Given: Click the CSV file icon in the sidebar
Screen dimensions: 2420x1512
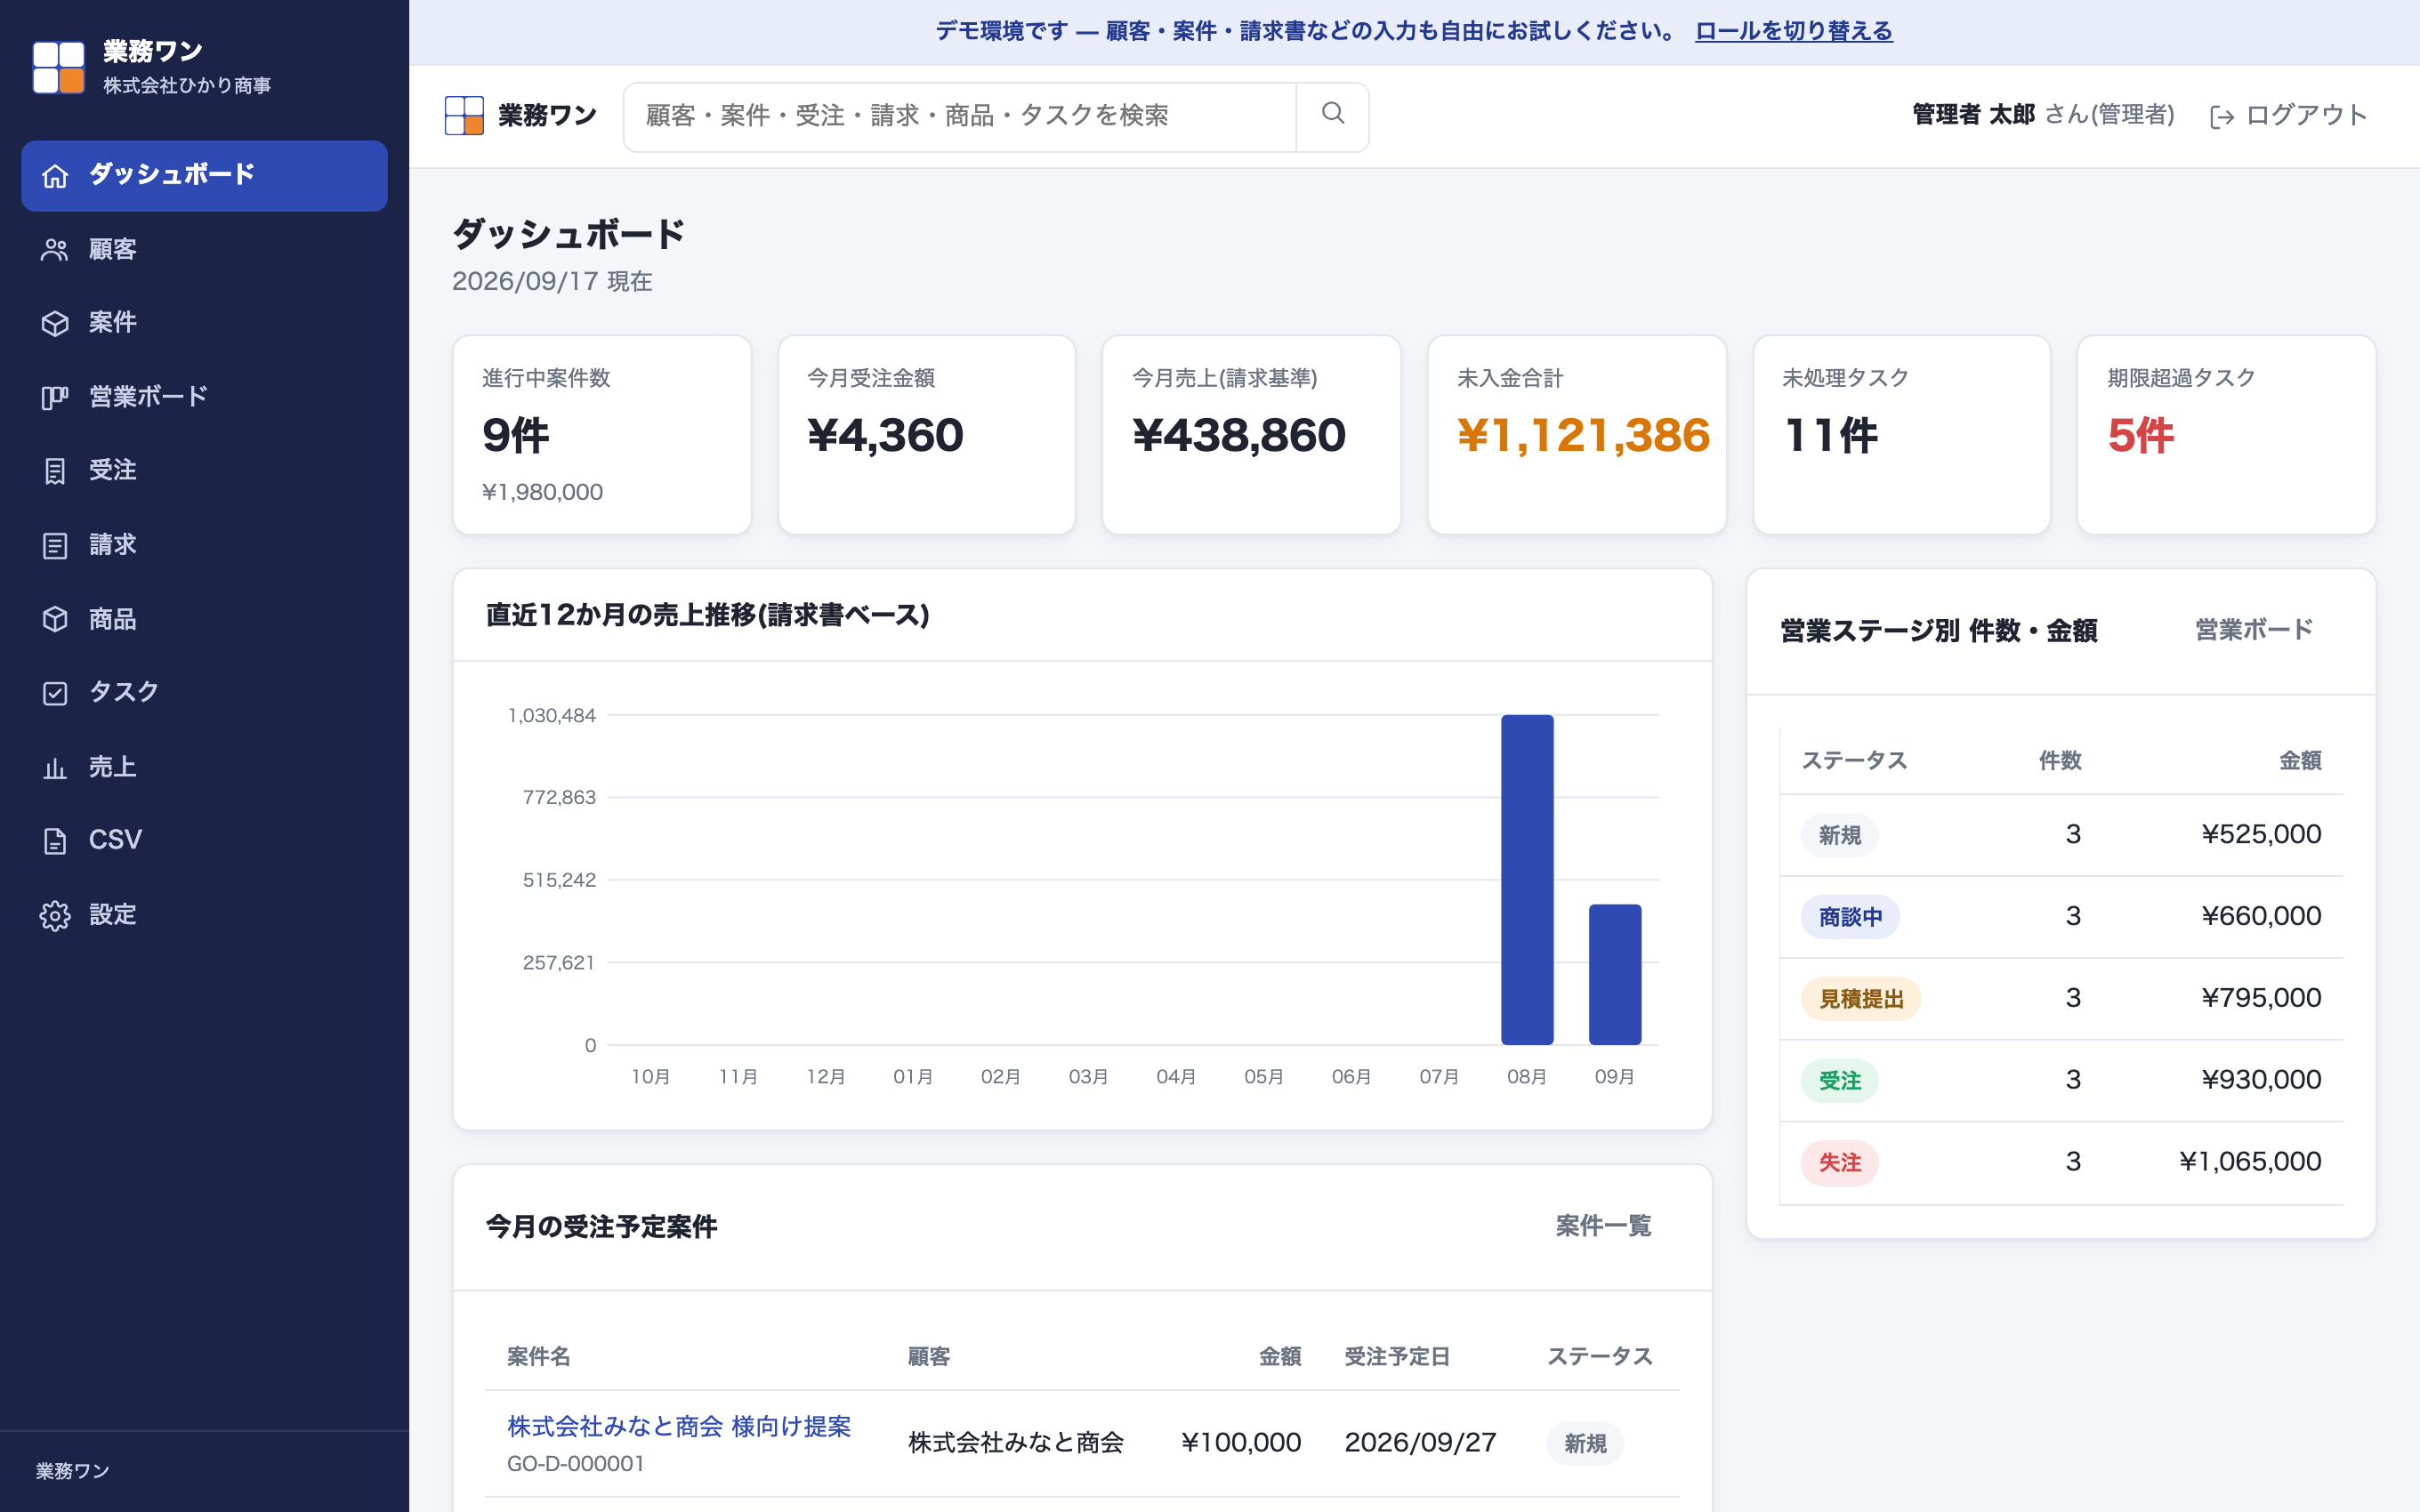Looking at the screenshot, I should coord(55,841).
